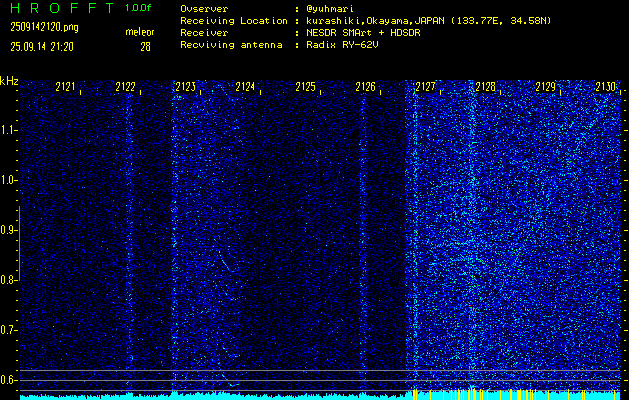629x400 pixels.
Task: Click the 2121 time marker
Action: tap(65, 87)
